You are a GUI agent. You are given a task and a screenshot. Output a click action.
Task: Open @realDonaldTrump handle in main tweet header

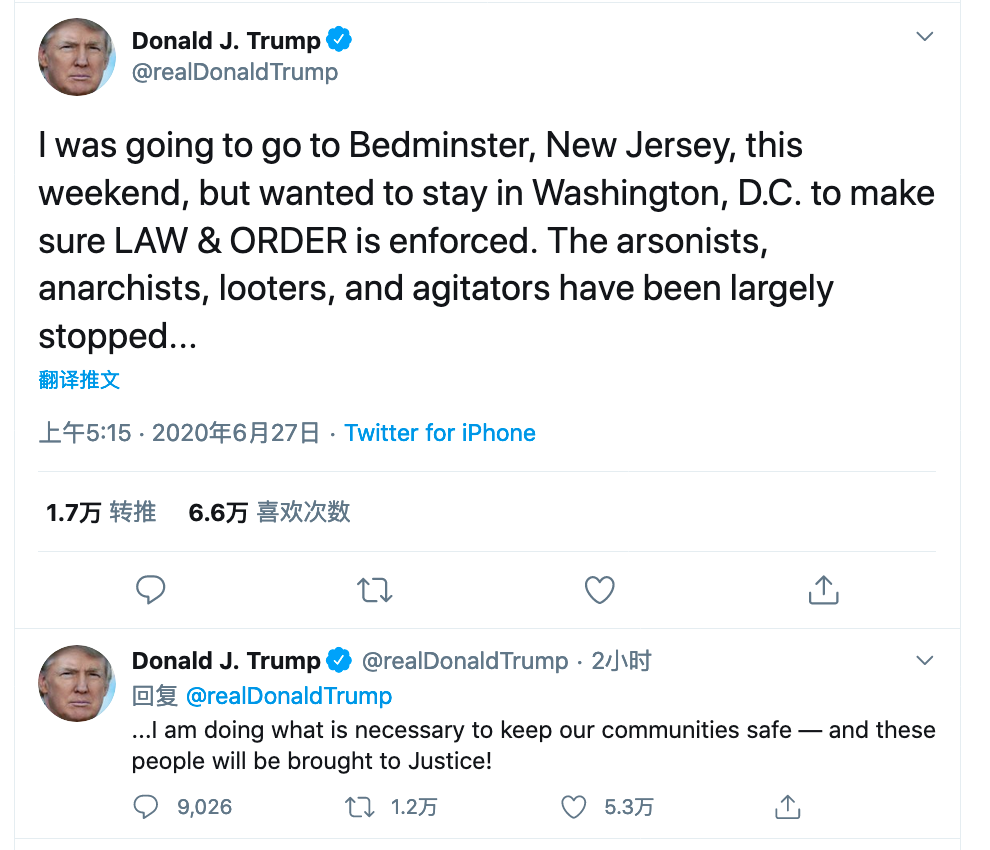pyautogui.click(x=235, y=72)
